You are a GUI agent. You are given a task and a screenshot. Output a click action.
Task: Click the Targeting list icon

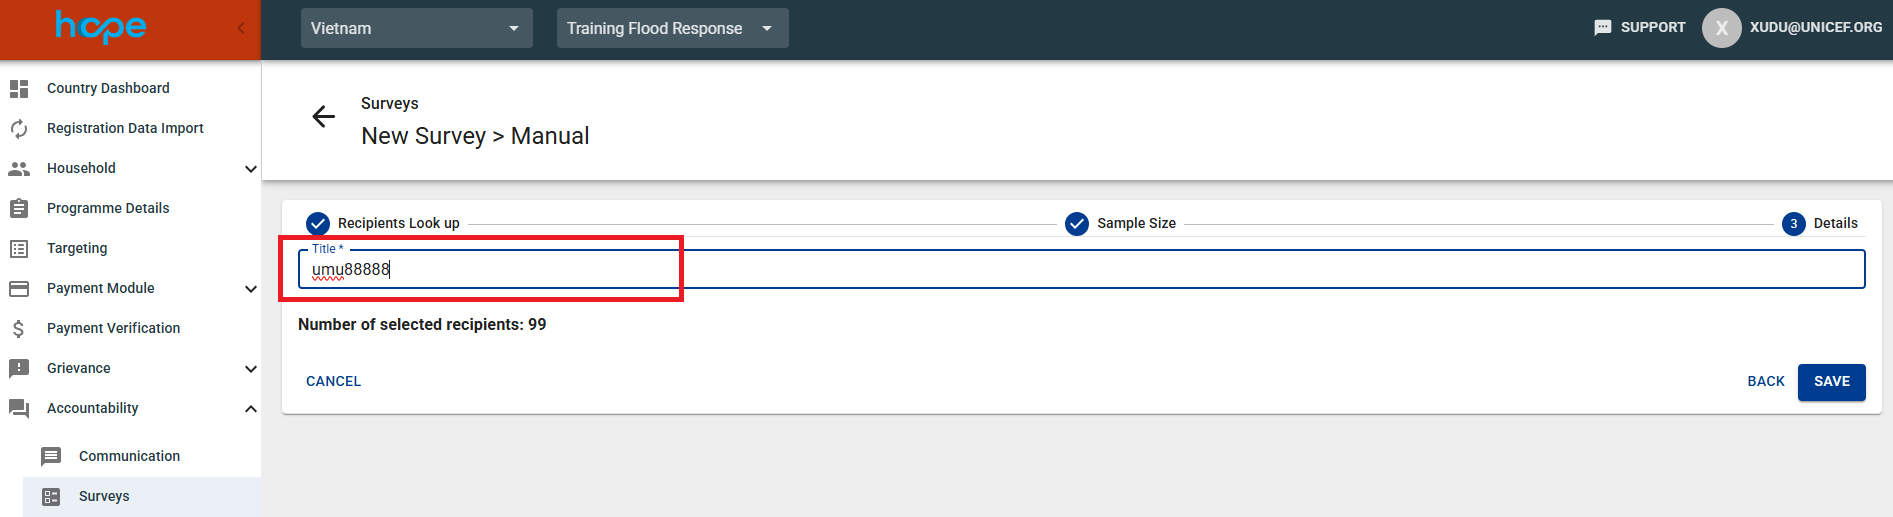tap(19, 249)
